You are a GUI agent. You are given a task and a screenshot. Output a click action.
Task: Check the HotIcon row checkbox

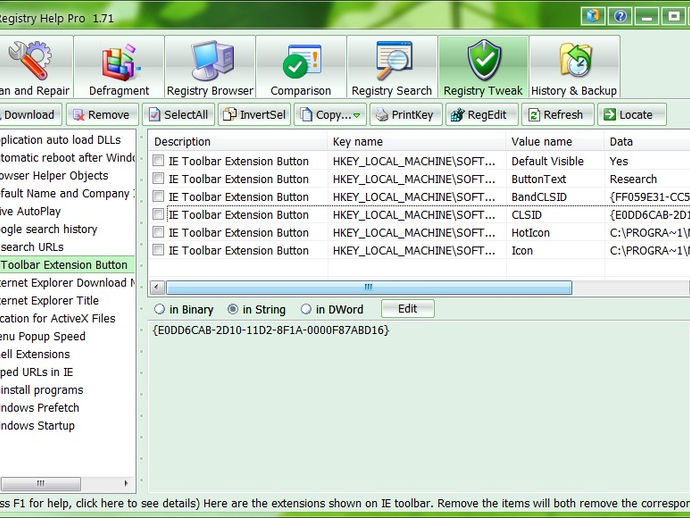coord(158,232)
